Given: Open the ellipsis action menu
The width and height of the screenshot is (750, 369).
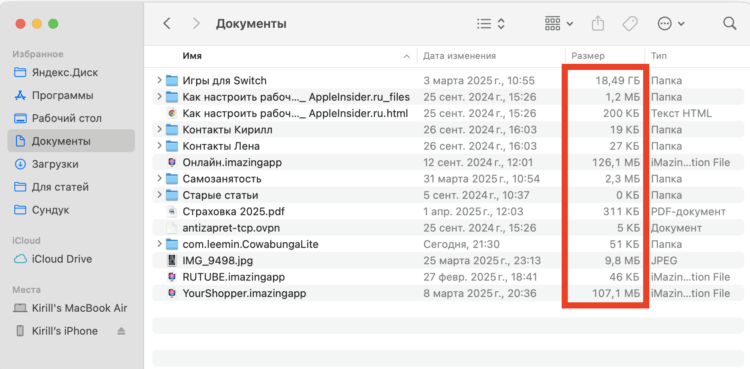Looking at the screenshot, I should (671, 23).
